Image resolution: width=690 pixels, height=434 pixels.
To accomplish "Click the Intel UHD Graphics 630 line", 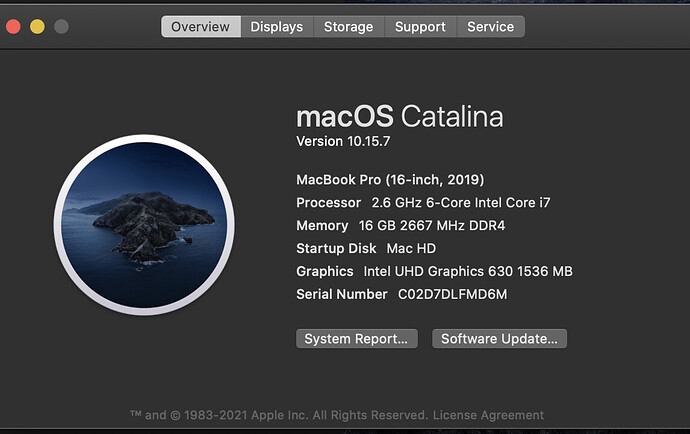I will pos(435,271).
